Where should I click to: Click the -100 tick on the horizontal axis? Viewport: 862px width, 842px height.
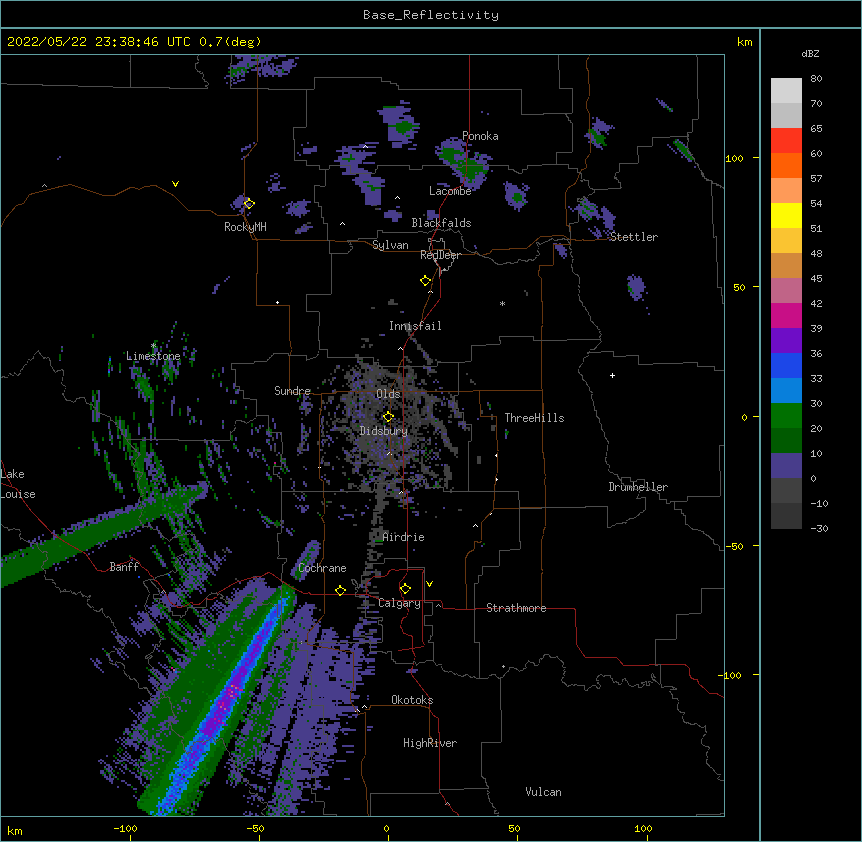point(125,828)
